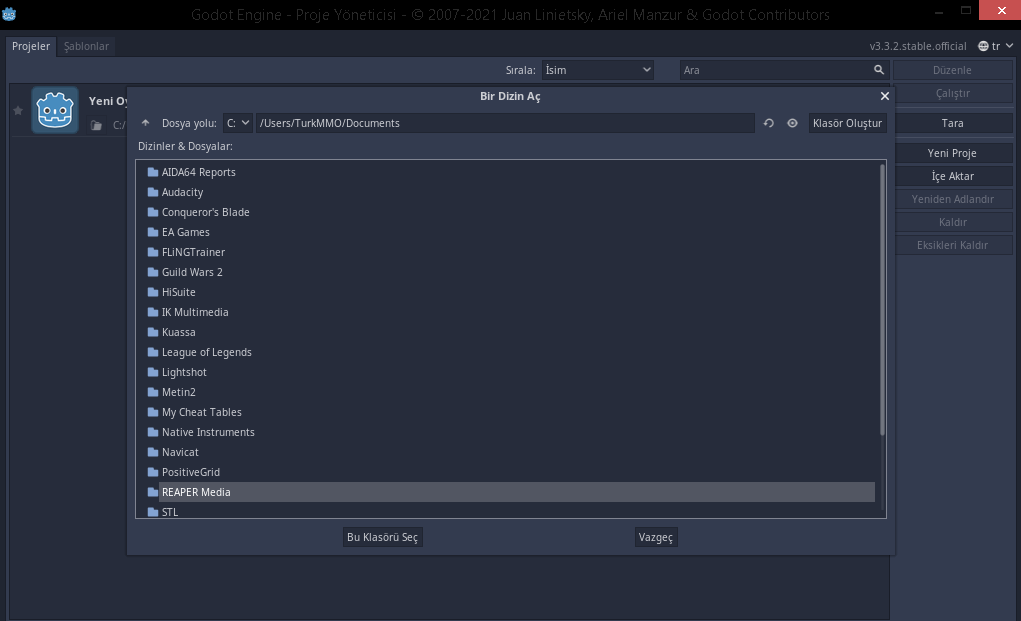The height and width of the screenshot is (621, 1021).
Task: Click the Yeniden Adlandır button
Action: click(952, 199)
